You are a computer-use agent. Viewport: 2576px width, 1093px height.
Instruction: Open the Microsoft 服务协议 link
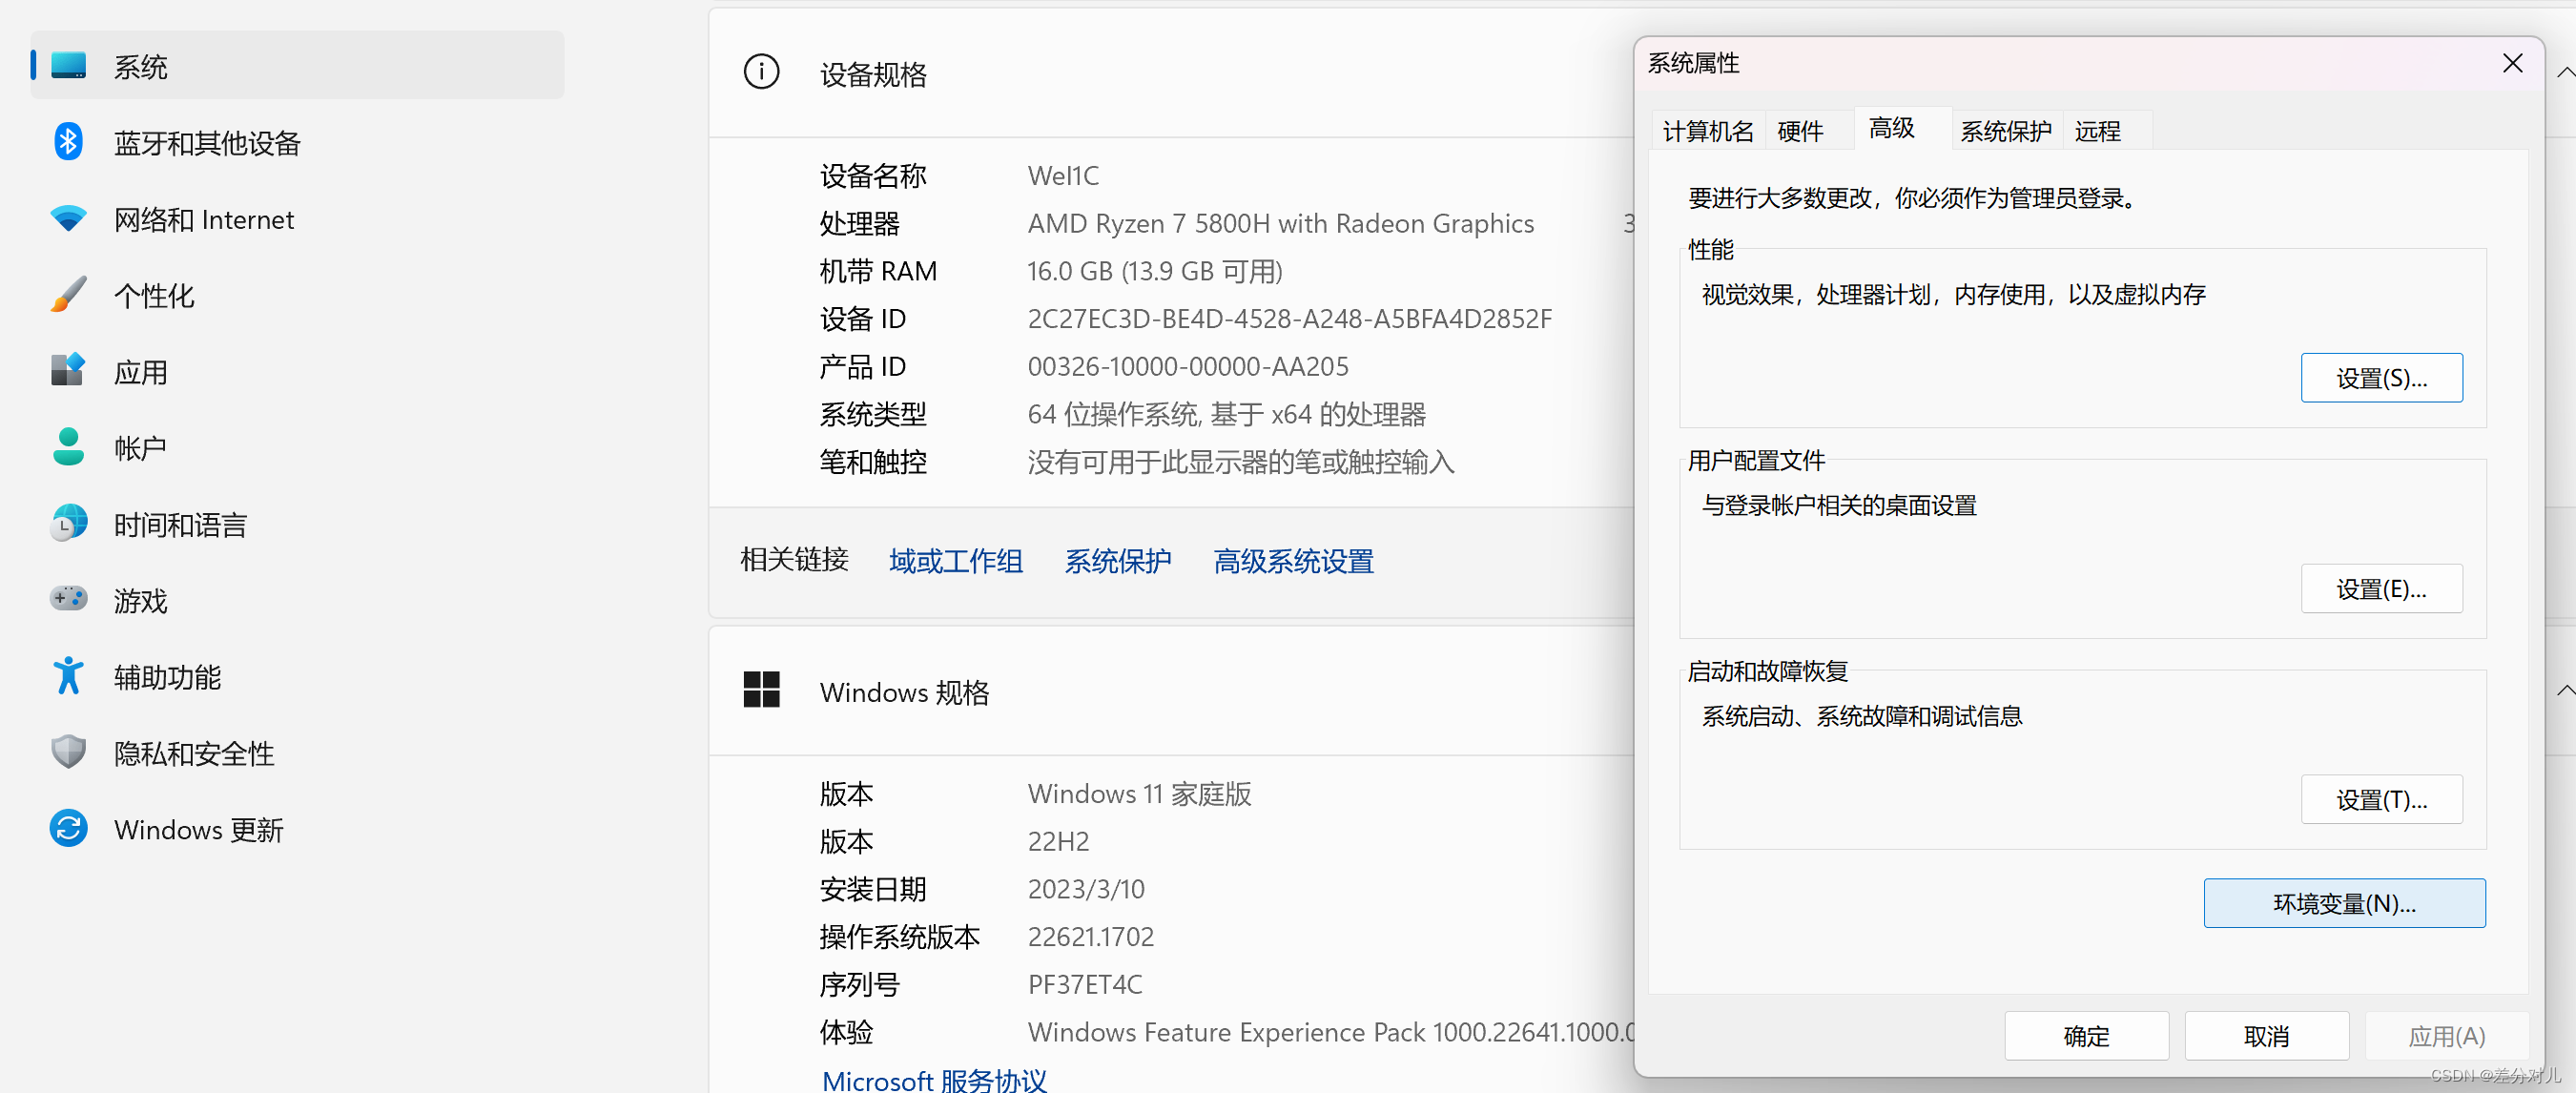[x=934, y=1080]
